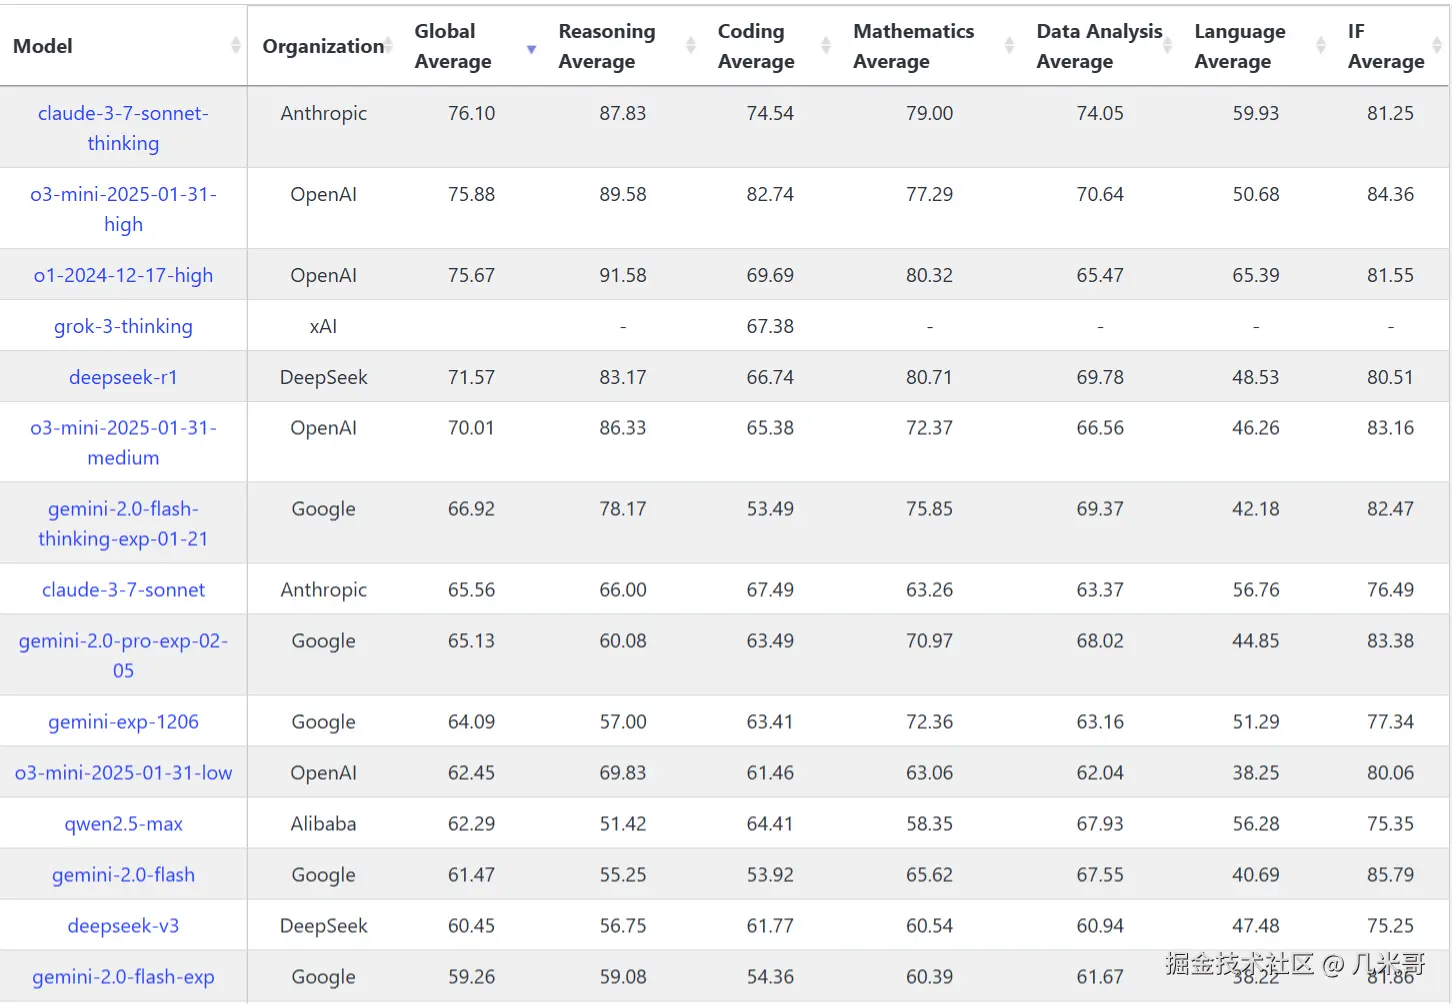Click the Reasoning Average sort icon

690,46
